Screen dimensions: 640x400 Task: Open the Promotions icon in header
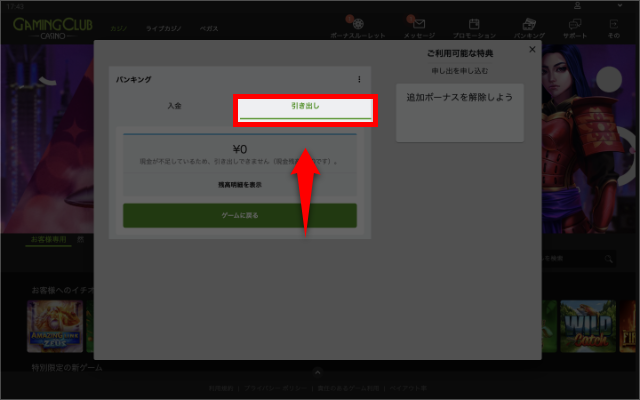475,24
